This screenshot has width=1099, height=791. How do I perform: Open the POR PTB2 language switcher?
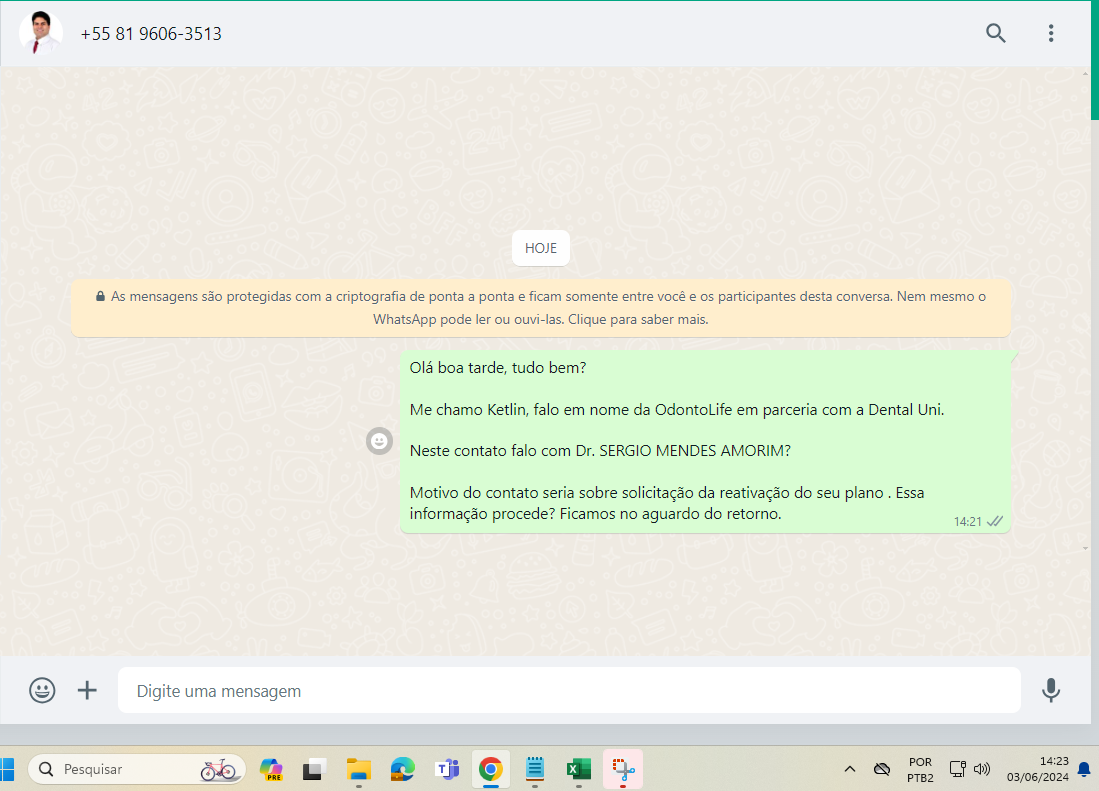click(920, 769)
